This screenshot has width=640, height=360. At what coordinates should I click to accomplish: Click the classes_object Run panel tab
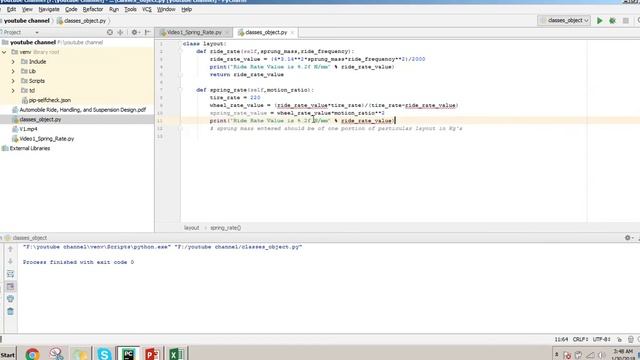pos(29,238)
